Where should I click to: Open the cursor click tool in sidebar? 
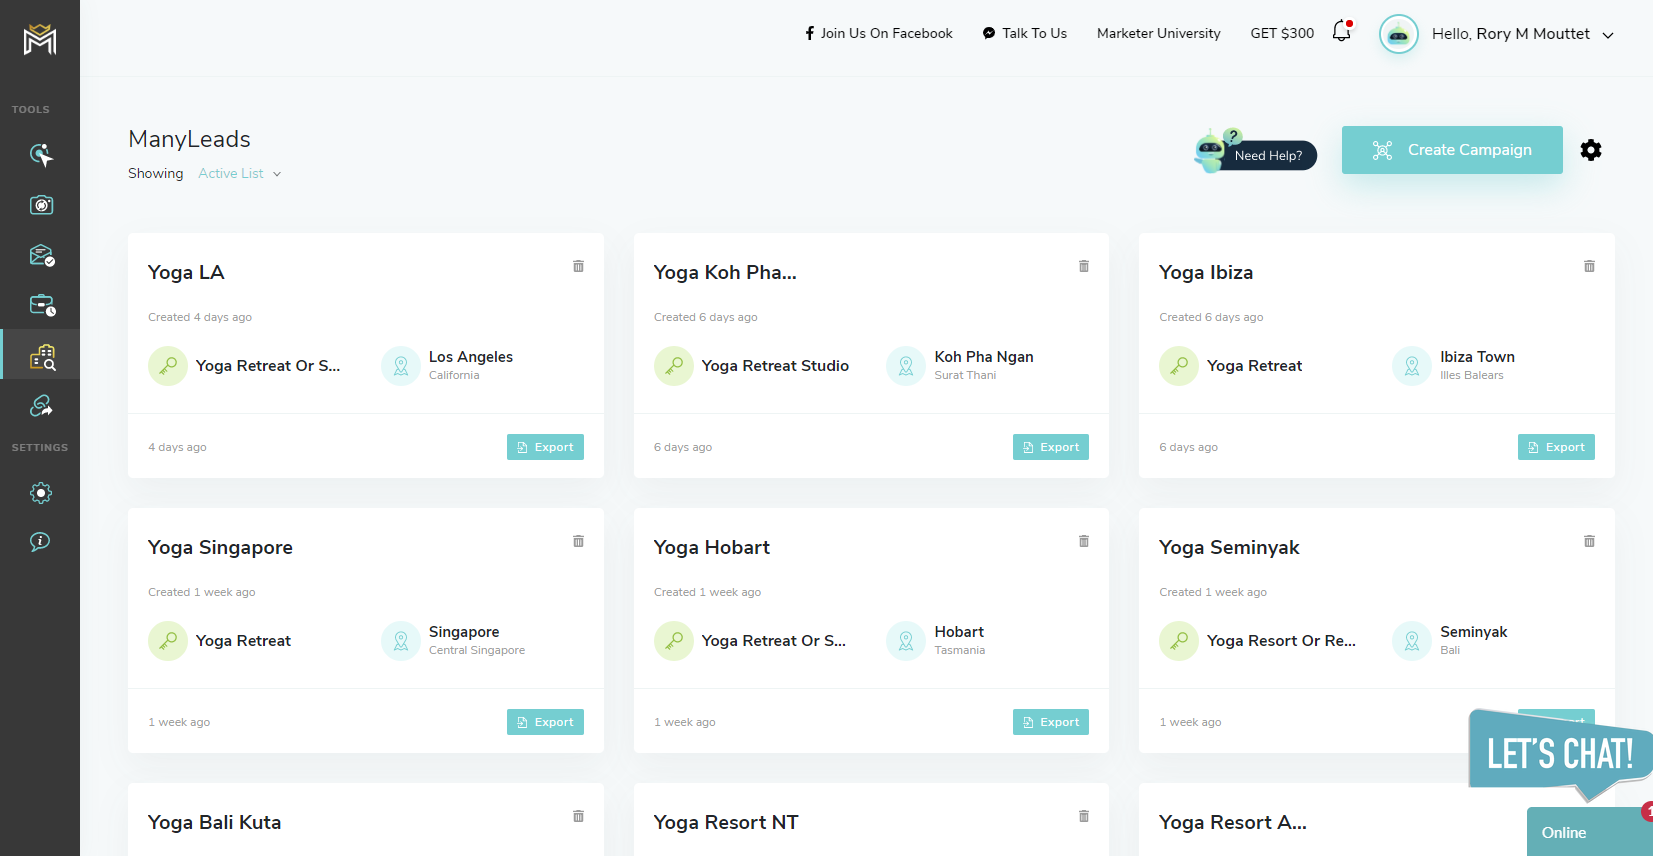pos(41,154)
